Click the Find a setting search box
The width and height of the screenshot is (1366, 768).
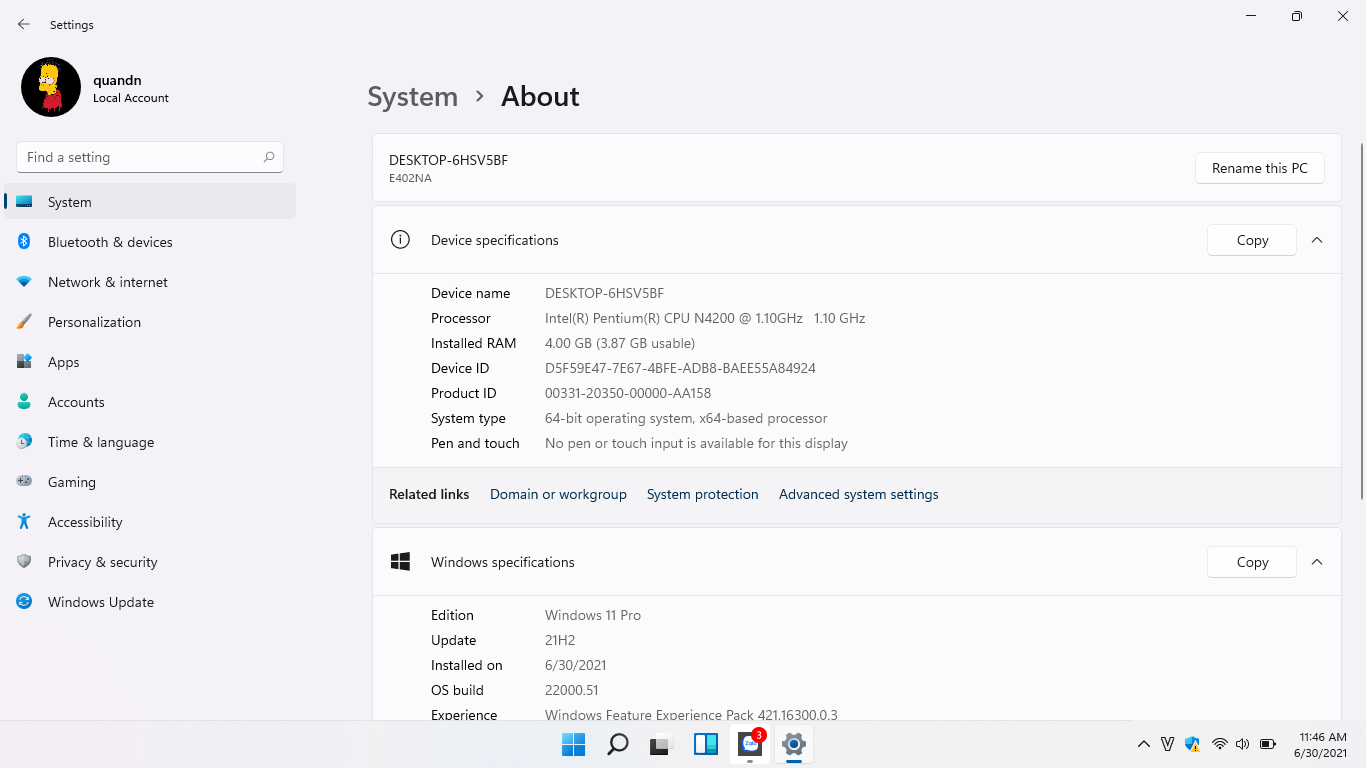click(150, 157)
